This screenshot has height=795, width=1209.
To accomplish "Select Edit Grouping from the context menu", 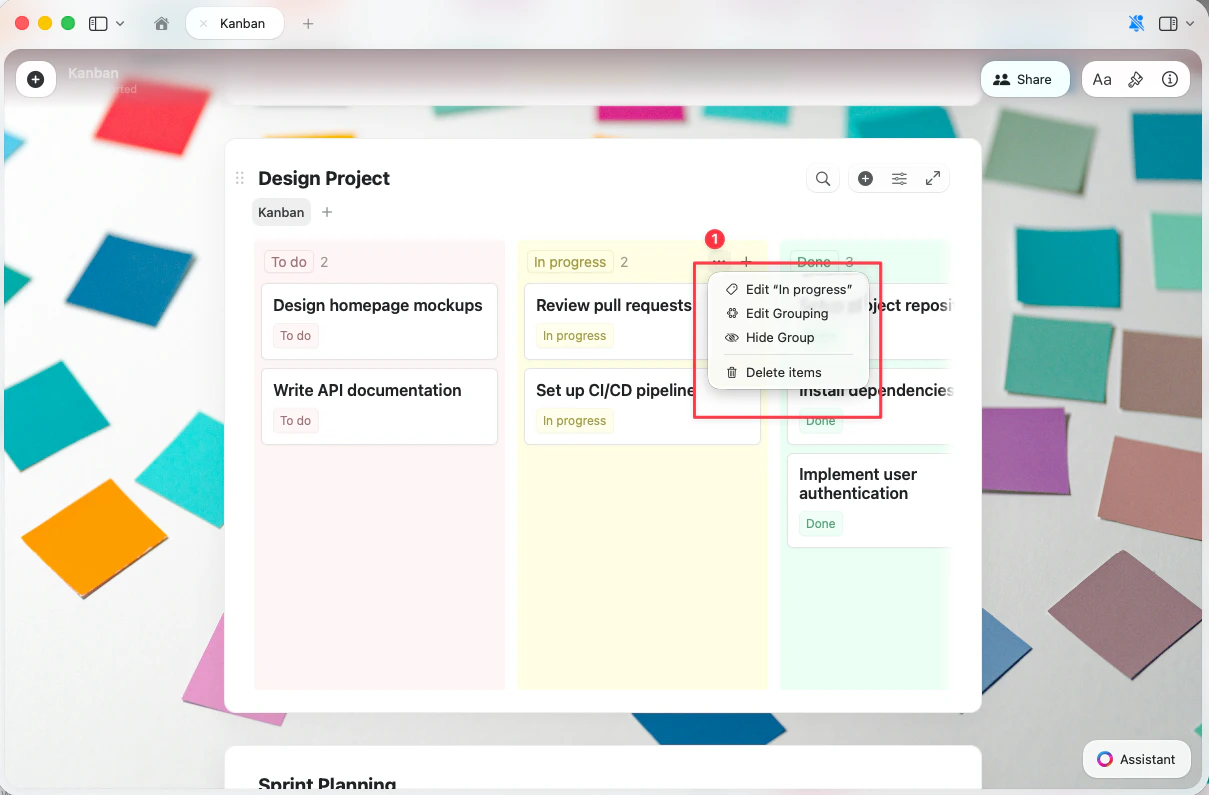I will click(x=787, y=313).
